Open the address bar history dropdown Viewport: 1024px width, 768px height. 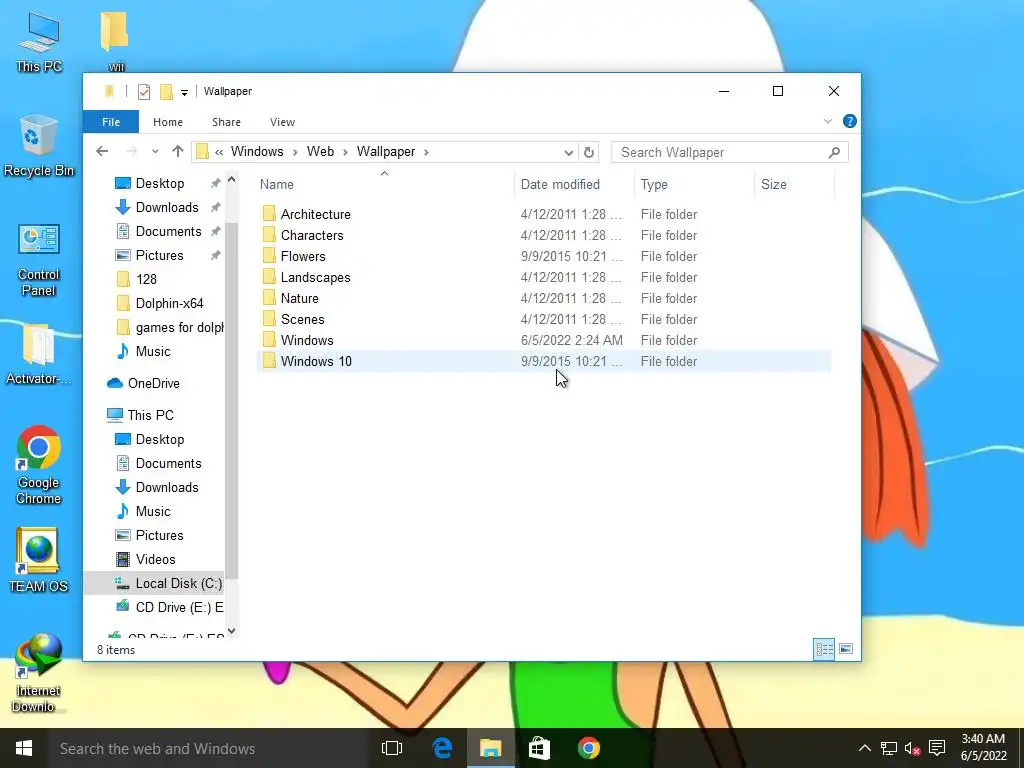[568, 152]
